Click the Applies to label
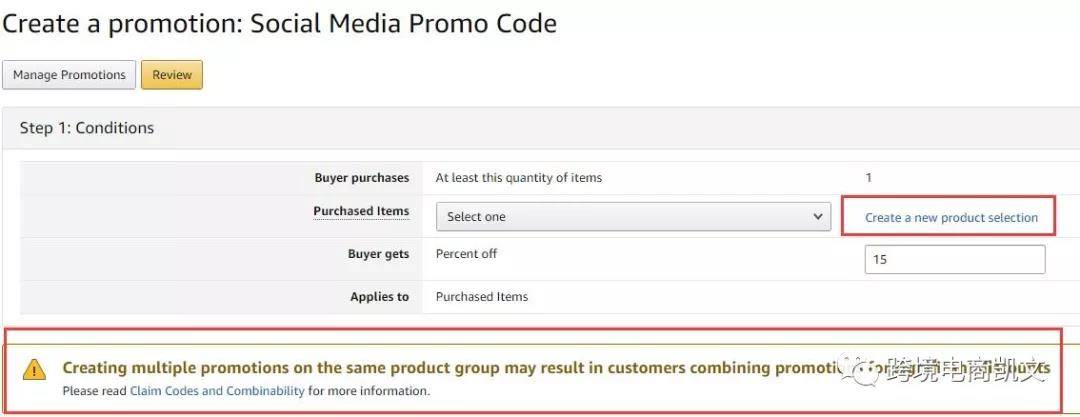The width and height of the screenshot is (1080, 417). pos(380,297)
